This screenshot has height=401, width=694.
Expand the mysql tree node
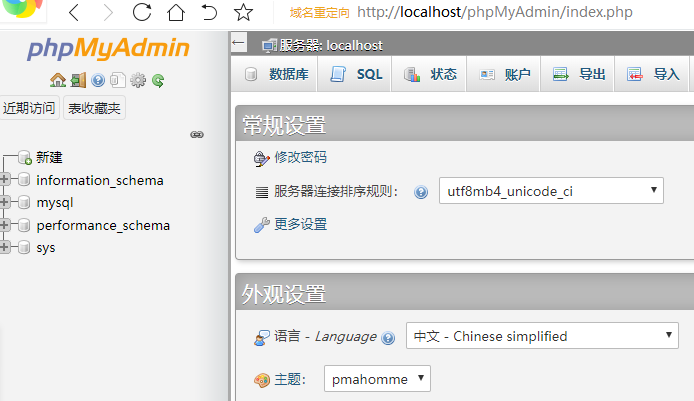point(4,202)
